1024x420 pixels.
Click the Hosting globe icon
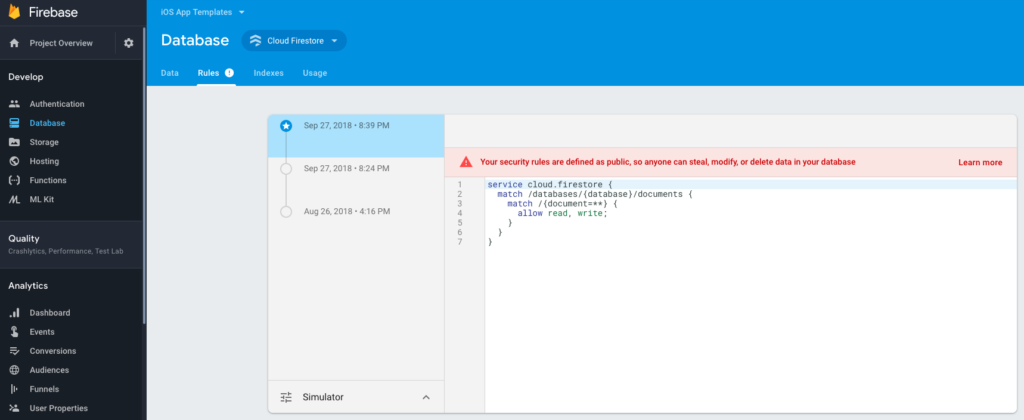(14, 161)
